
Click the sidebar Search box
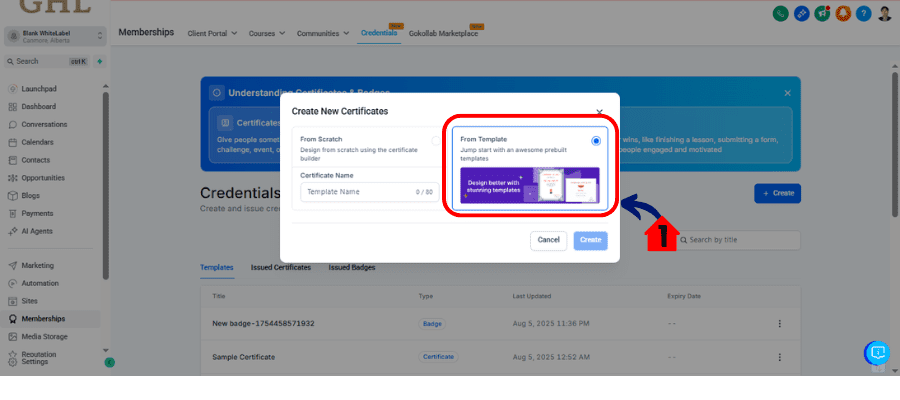[47, 61]
